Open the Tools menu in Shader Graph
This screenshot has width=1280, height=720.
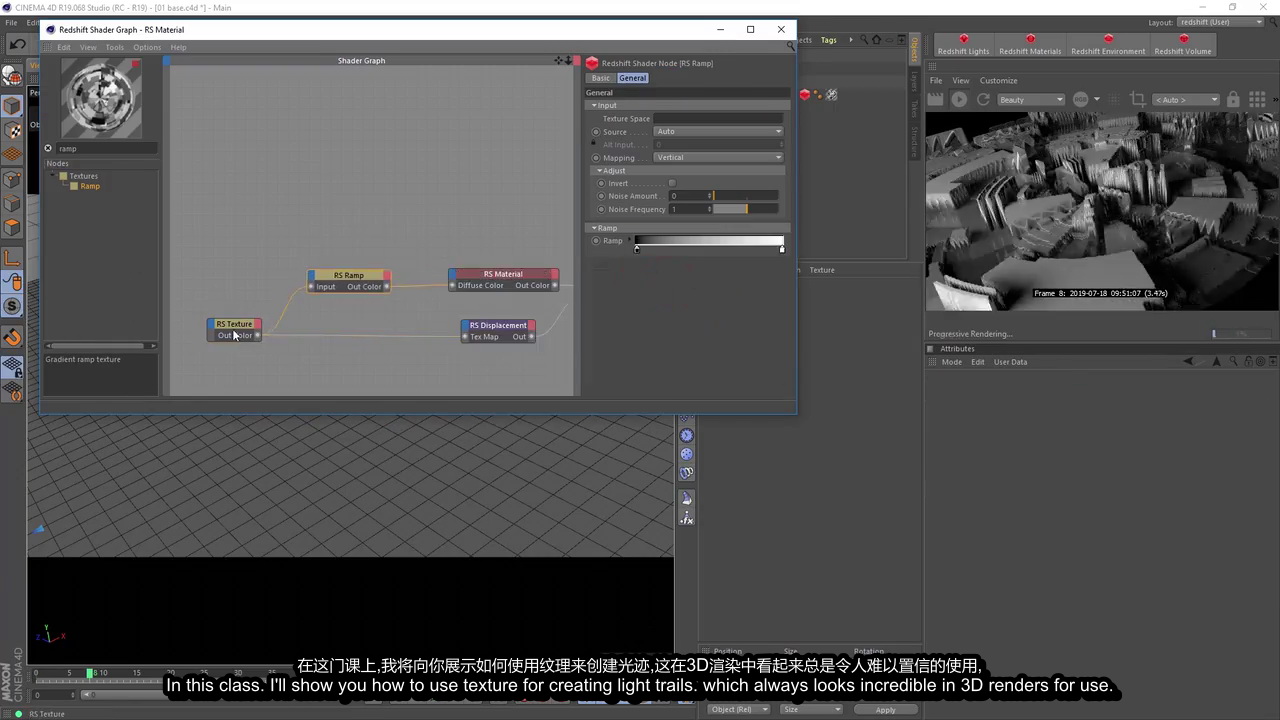pos(115,47)
